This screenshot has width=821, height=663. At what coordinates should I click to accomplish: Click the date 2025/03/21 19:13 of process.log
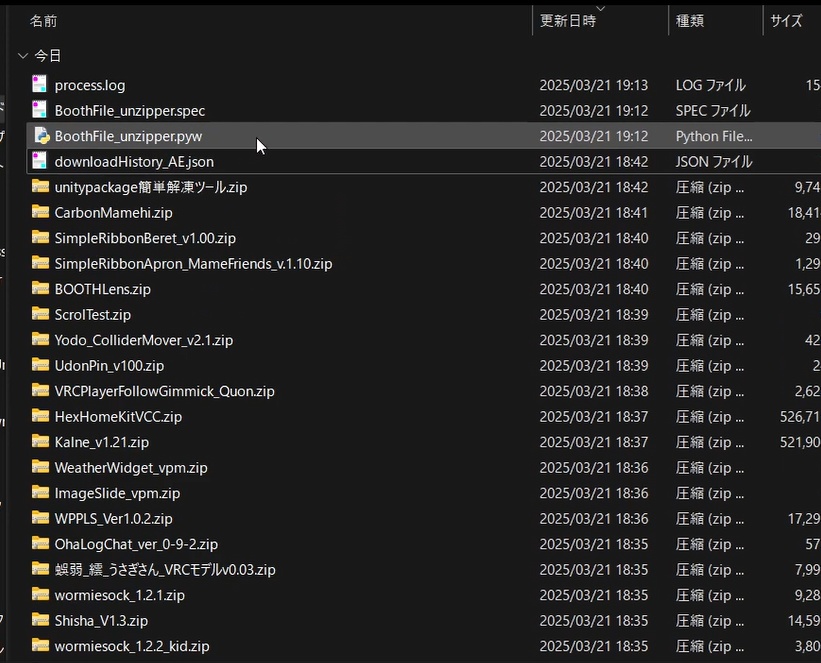[x=594, y=85]
